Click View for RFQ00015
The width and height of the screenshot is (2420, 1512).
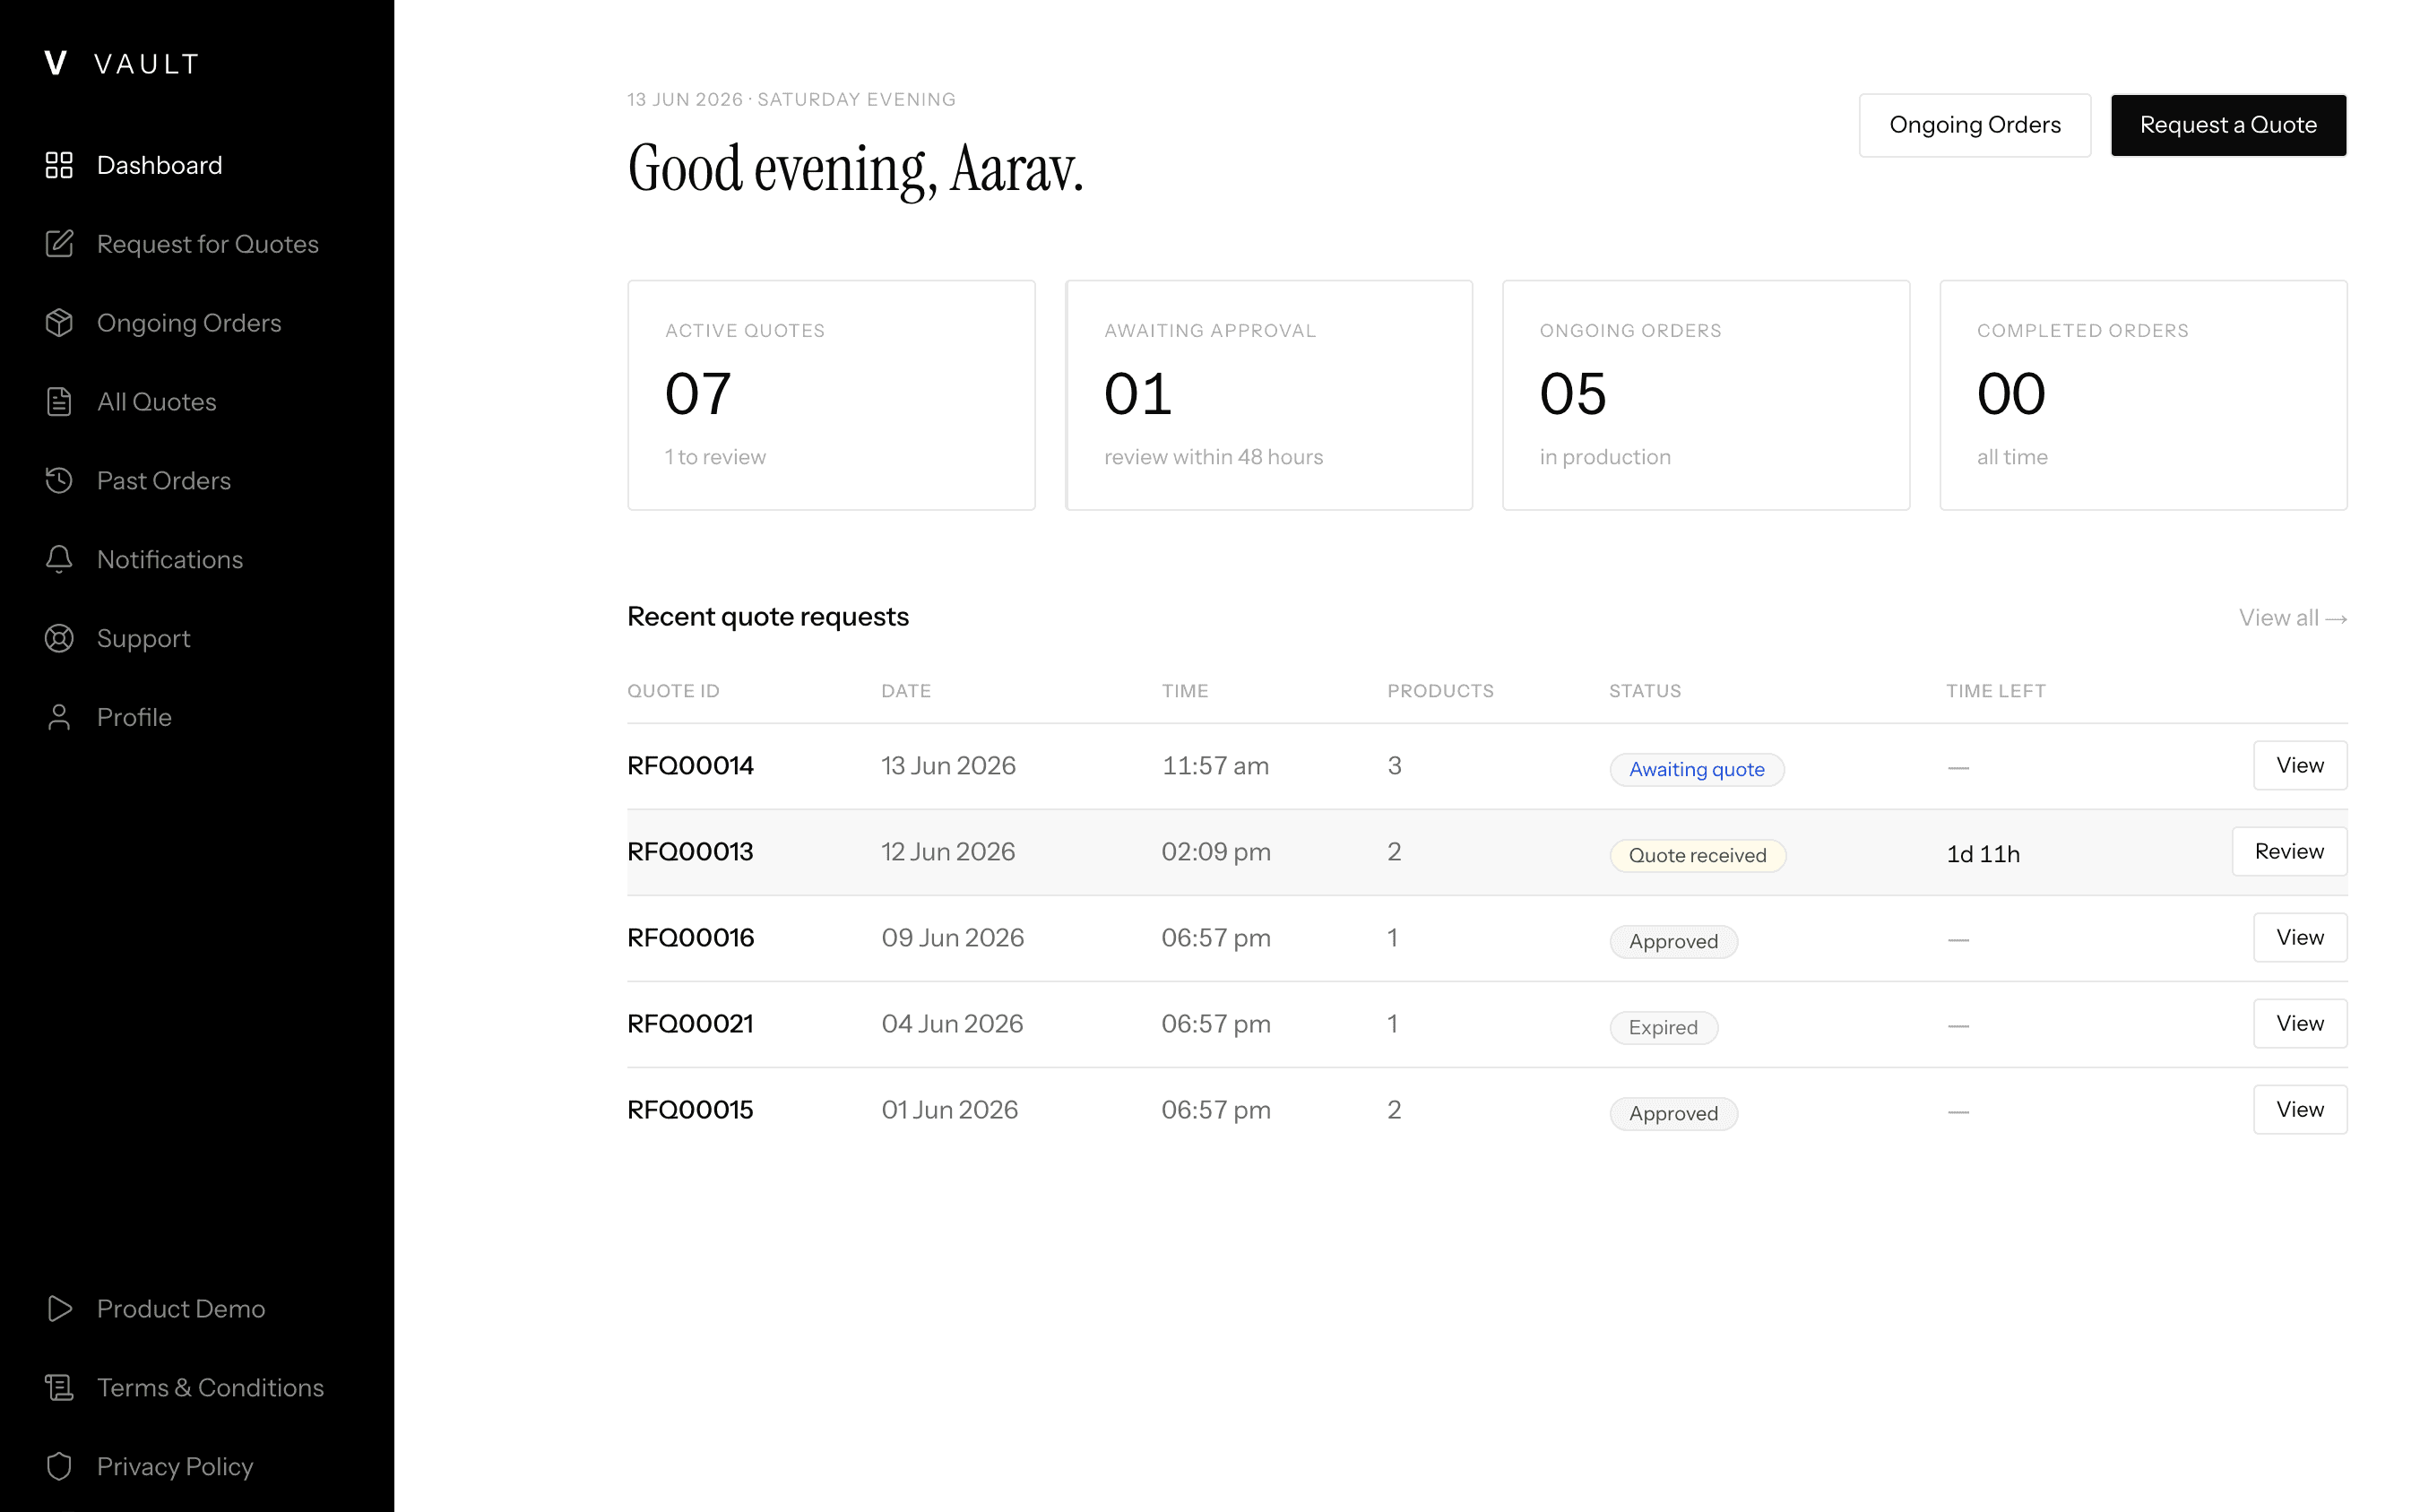(x=2300, y=1109)
